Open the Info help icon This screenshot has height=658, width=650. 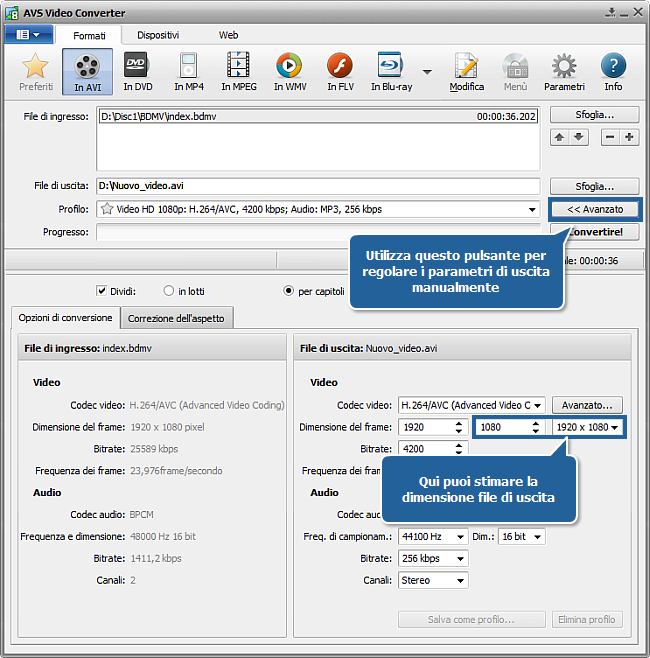(x=613, y=72)
